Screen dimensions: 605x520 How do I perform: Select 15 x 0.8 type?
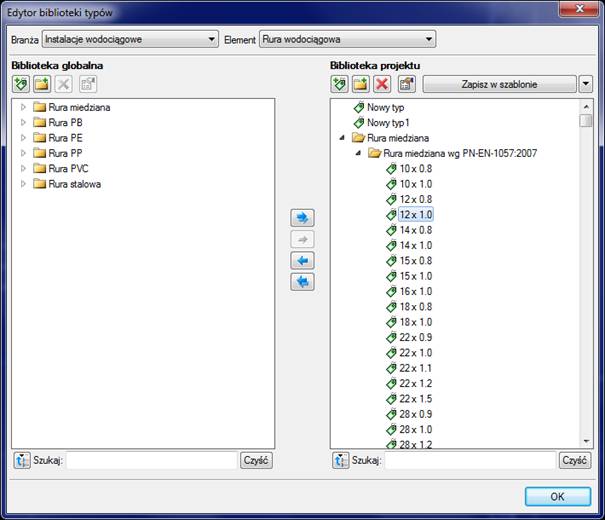[416, 261]
